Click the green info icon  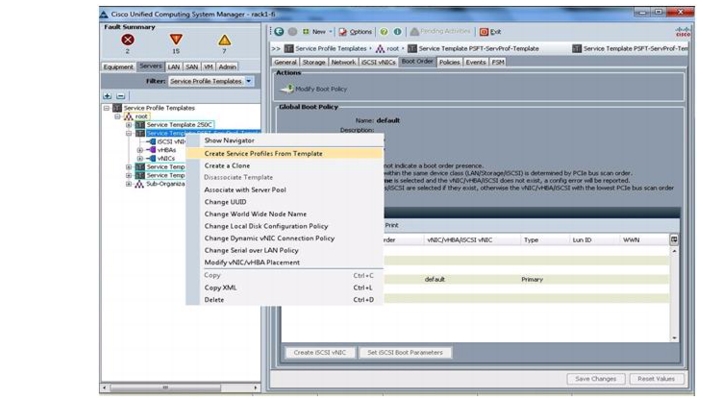click(397, 32)
